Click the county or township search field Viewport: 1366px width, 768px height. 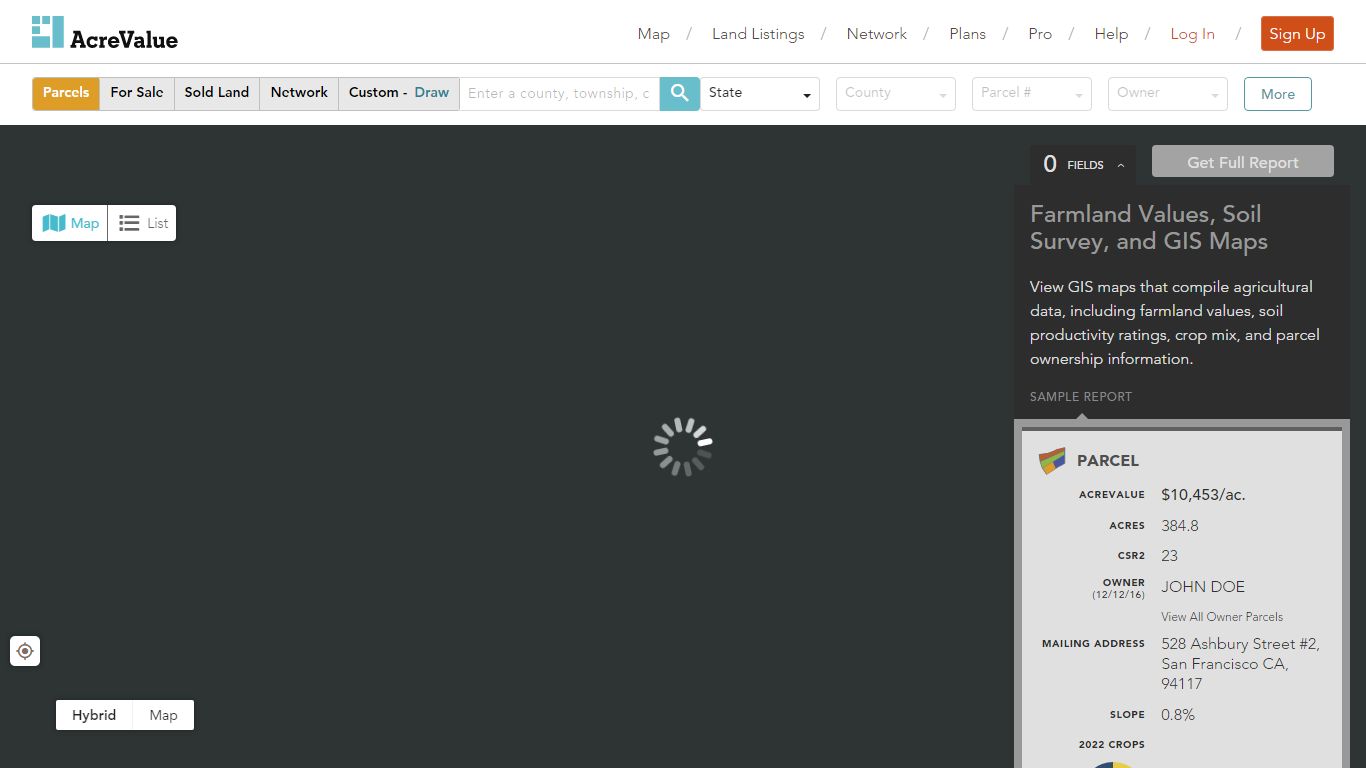point(559,93)
